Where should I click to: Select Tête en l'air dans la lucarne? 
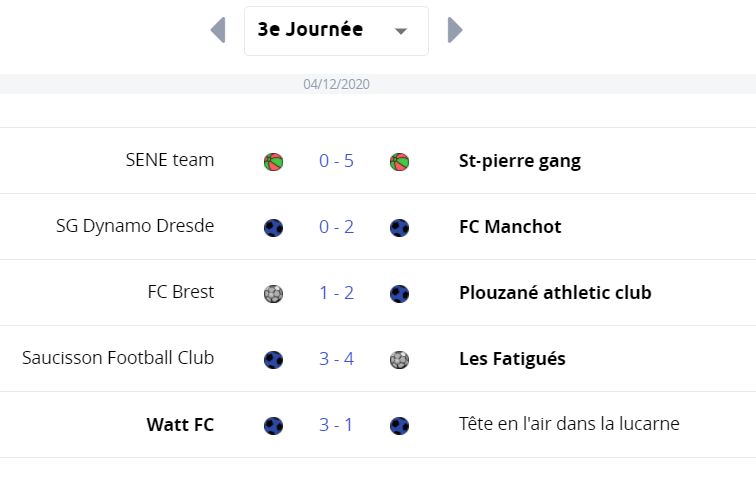pyautogui.click(x=569, y=424)
